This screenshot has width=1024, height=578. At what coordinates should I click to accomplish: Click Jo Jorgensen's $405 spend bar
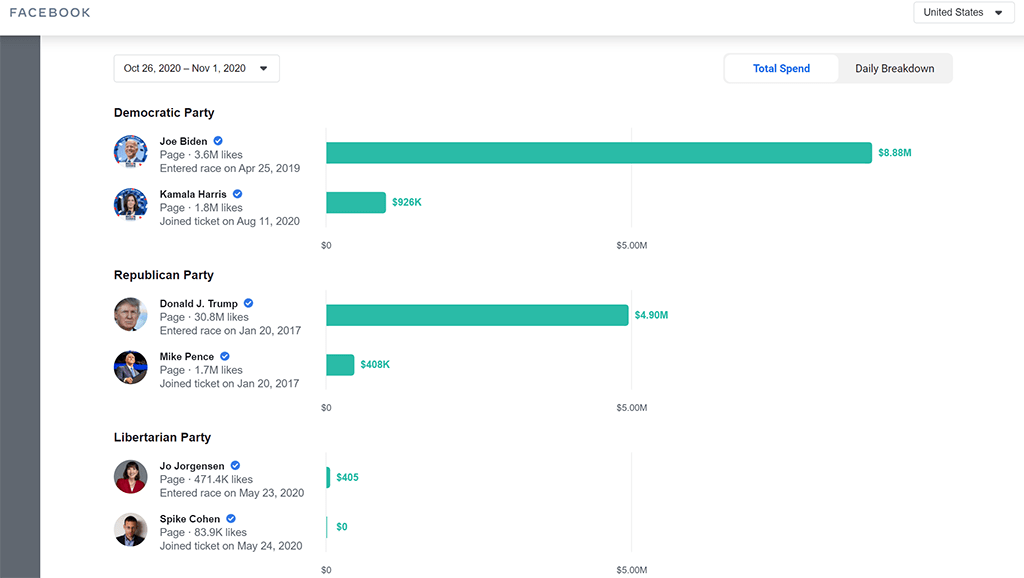(328, 477)
